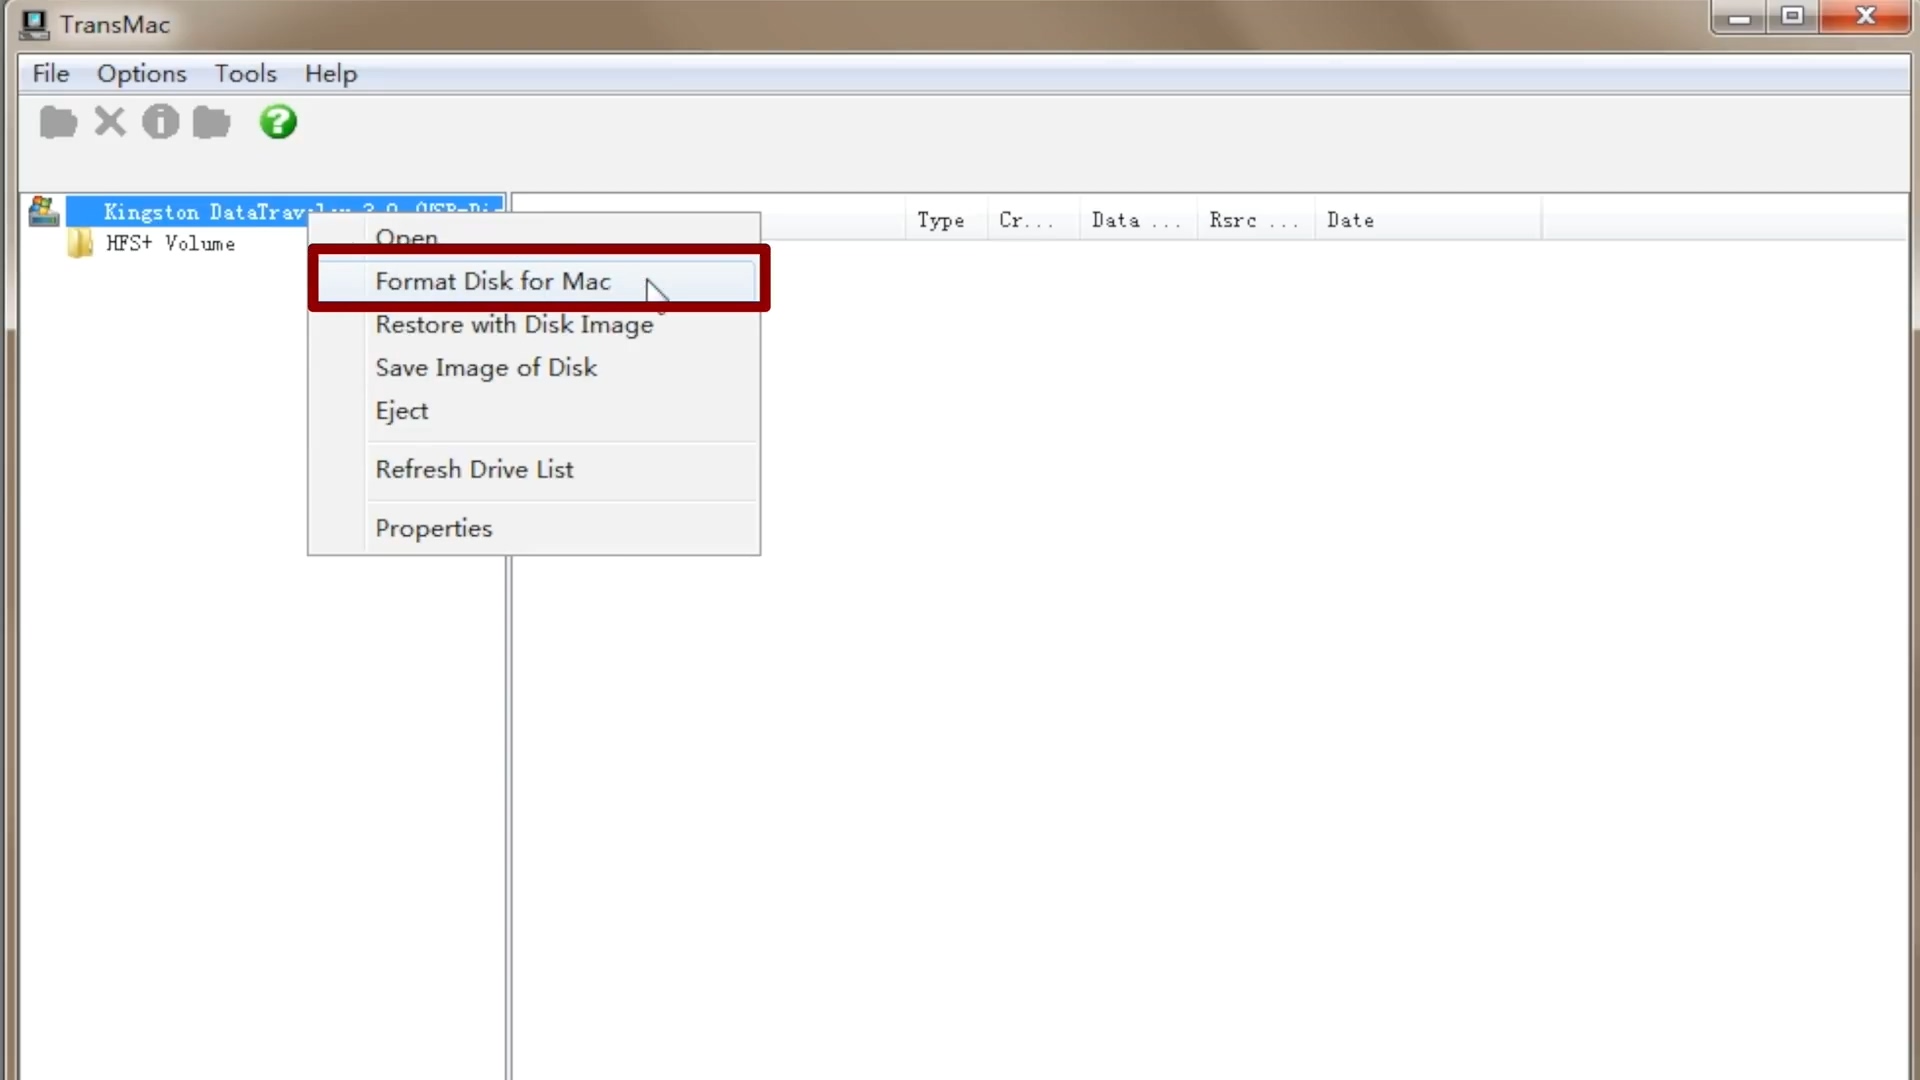Select Restore with Disk Image
Image resolution: width=1920 pixels, height=1080 pixels.
tap(513, 325)
